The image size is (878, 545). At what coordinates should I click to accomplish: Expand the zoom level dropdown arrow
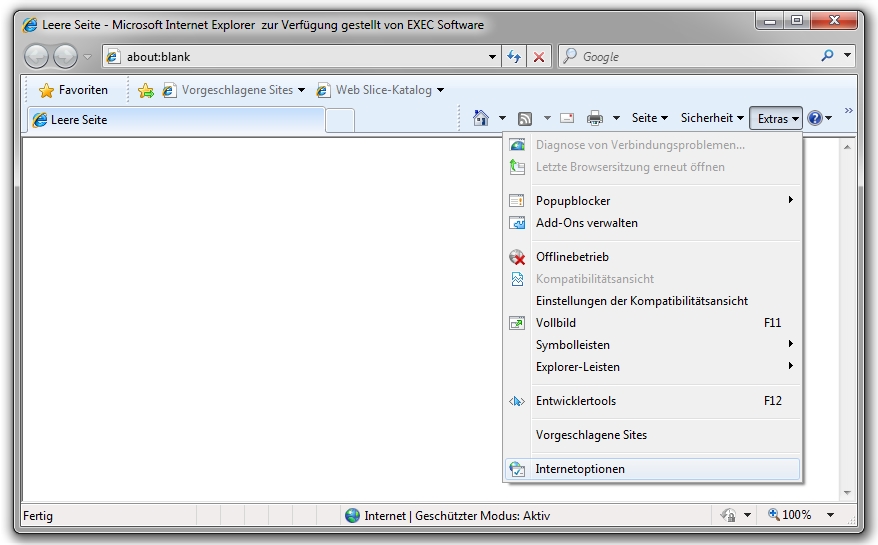(x=830, y=515)
